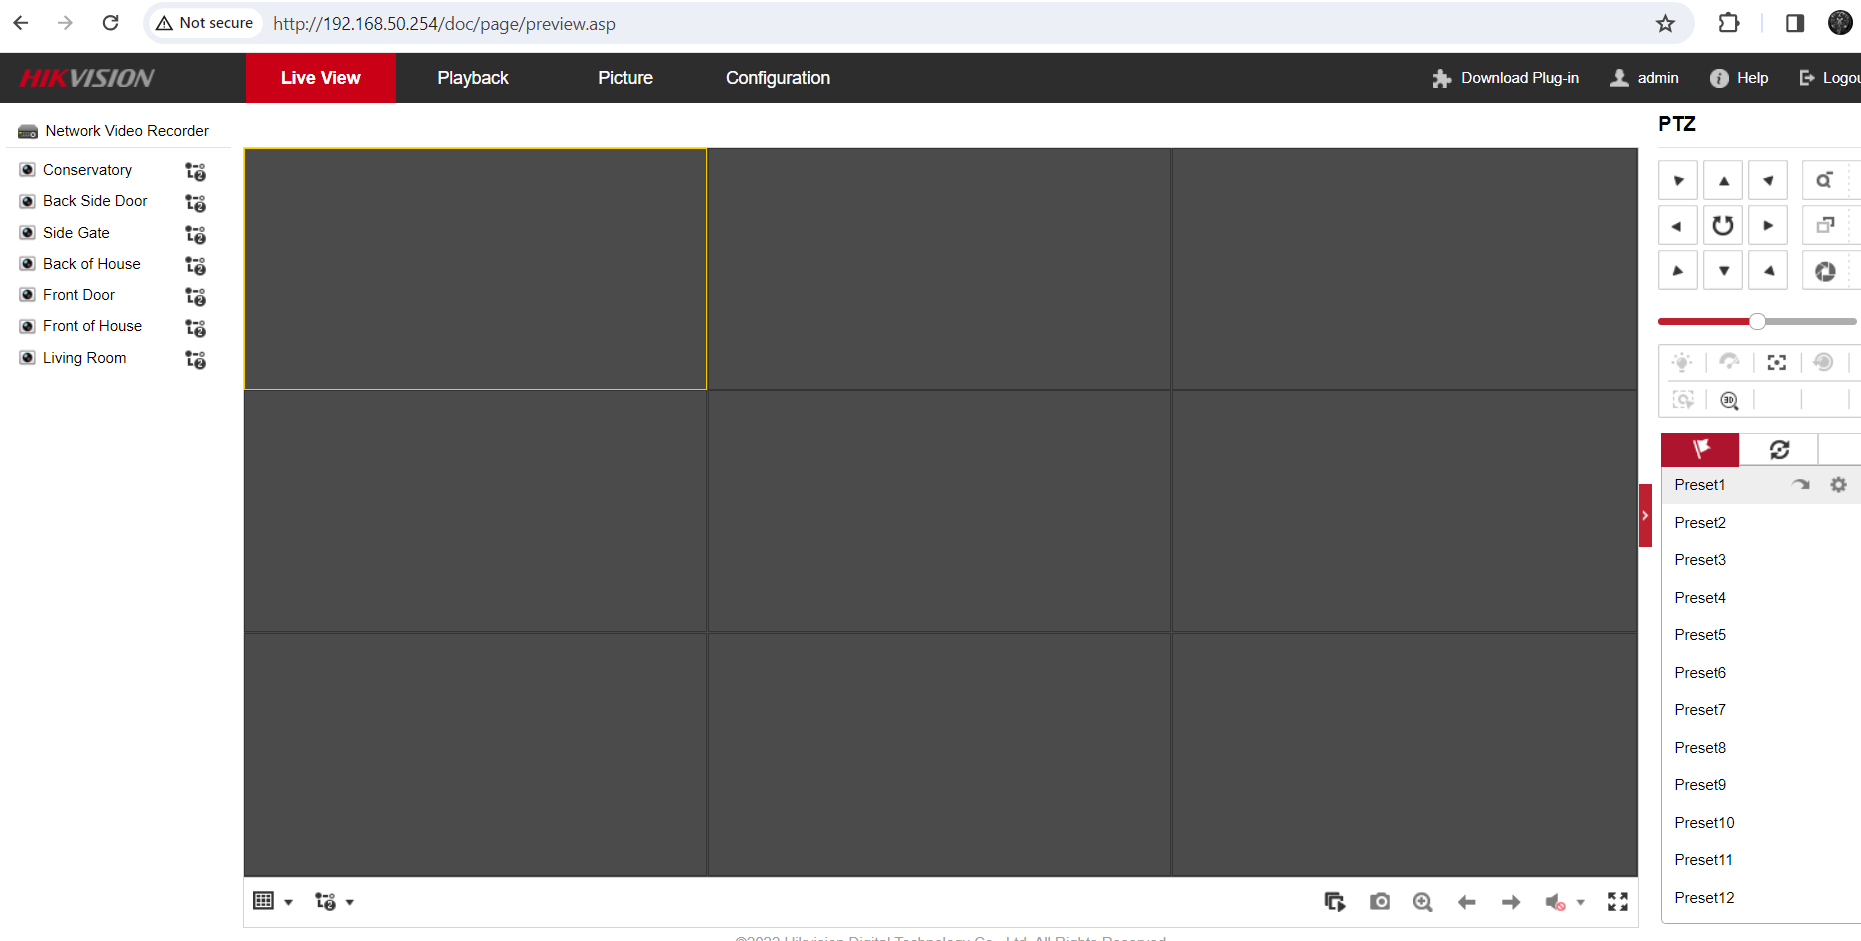Screen dimensions: 1861x941
Task: Toggle live view for Living Room camera
Action: pos(28,358)
